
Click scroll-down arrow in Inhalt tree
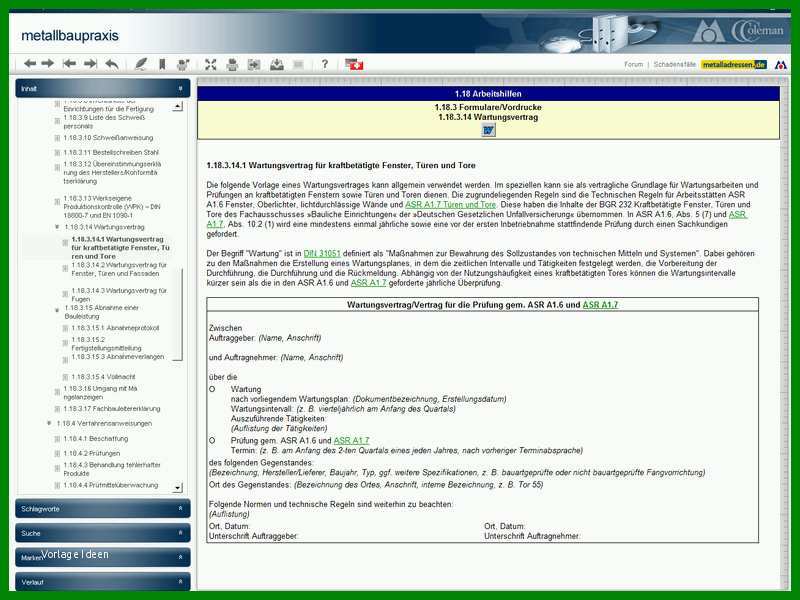[x=177, y=487]
